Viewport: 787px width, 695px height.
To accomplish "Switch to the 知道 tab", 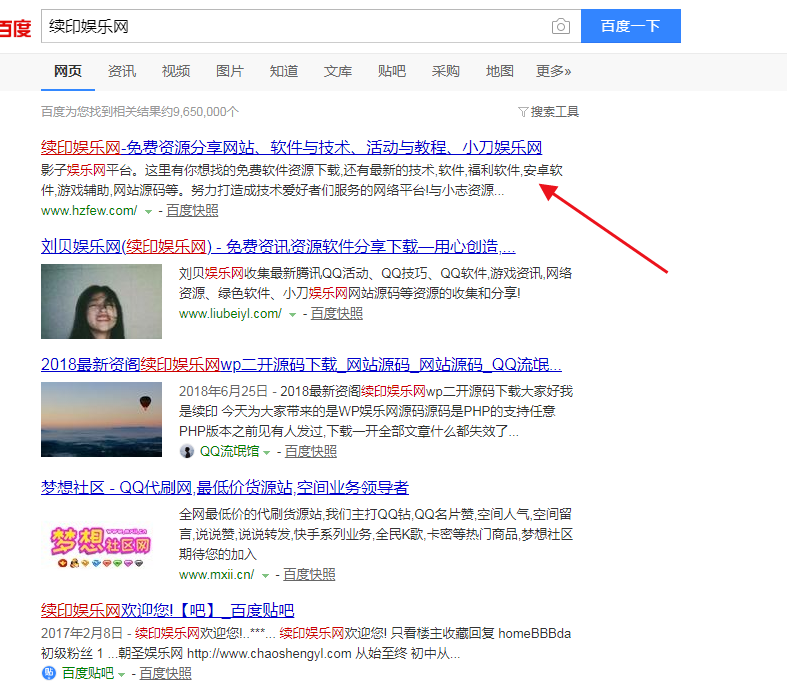I will (x=284, y=71).
